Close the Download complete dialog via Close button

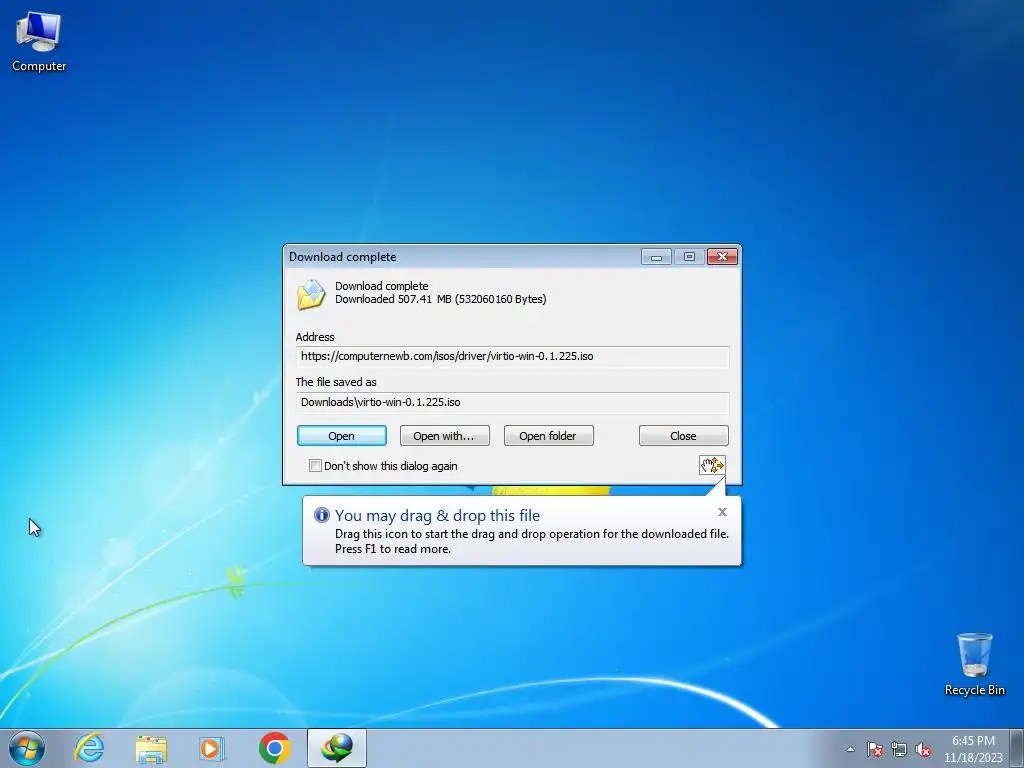click(683, 436)
